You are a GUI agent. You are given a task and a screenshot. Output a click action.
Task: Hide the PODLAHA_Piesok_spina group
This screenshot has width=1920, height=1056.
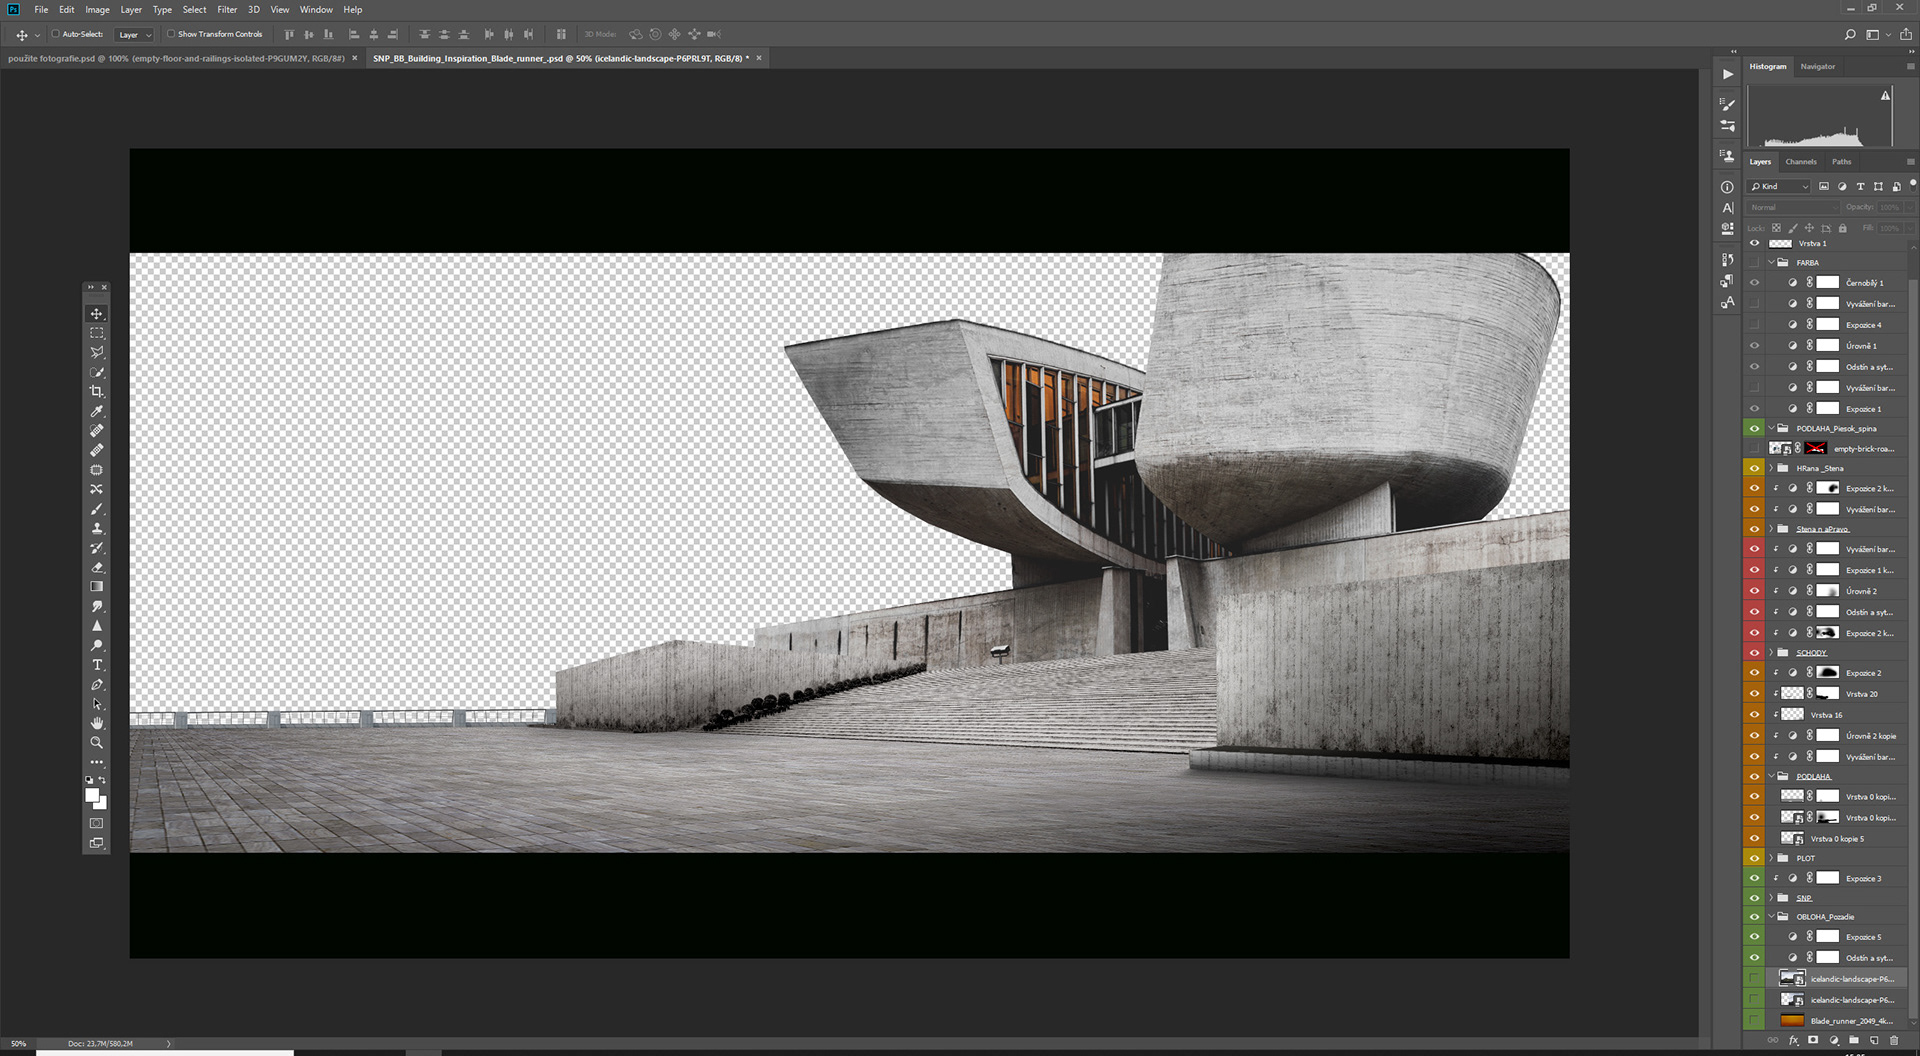[x=1754, y=429]
